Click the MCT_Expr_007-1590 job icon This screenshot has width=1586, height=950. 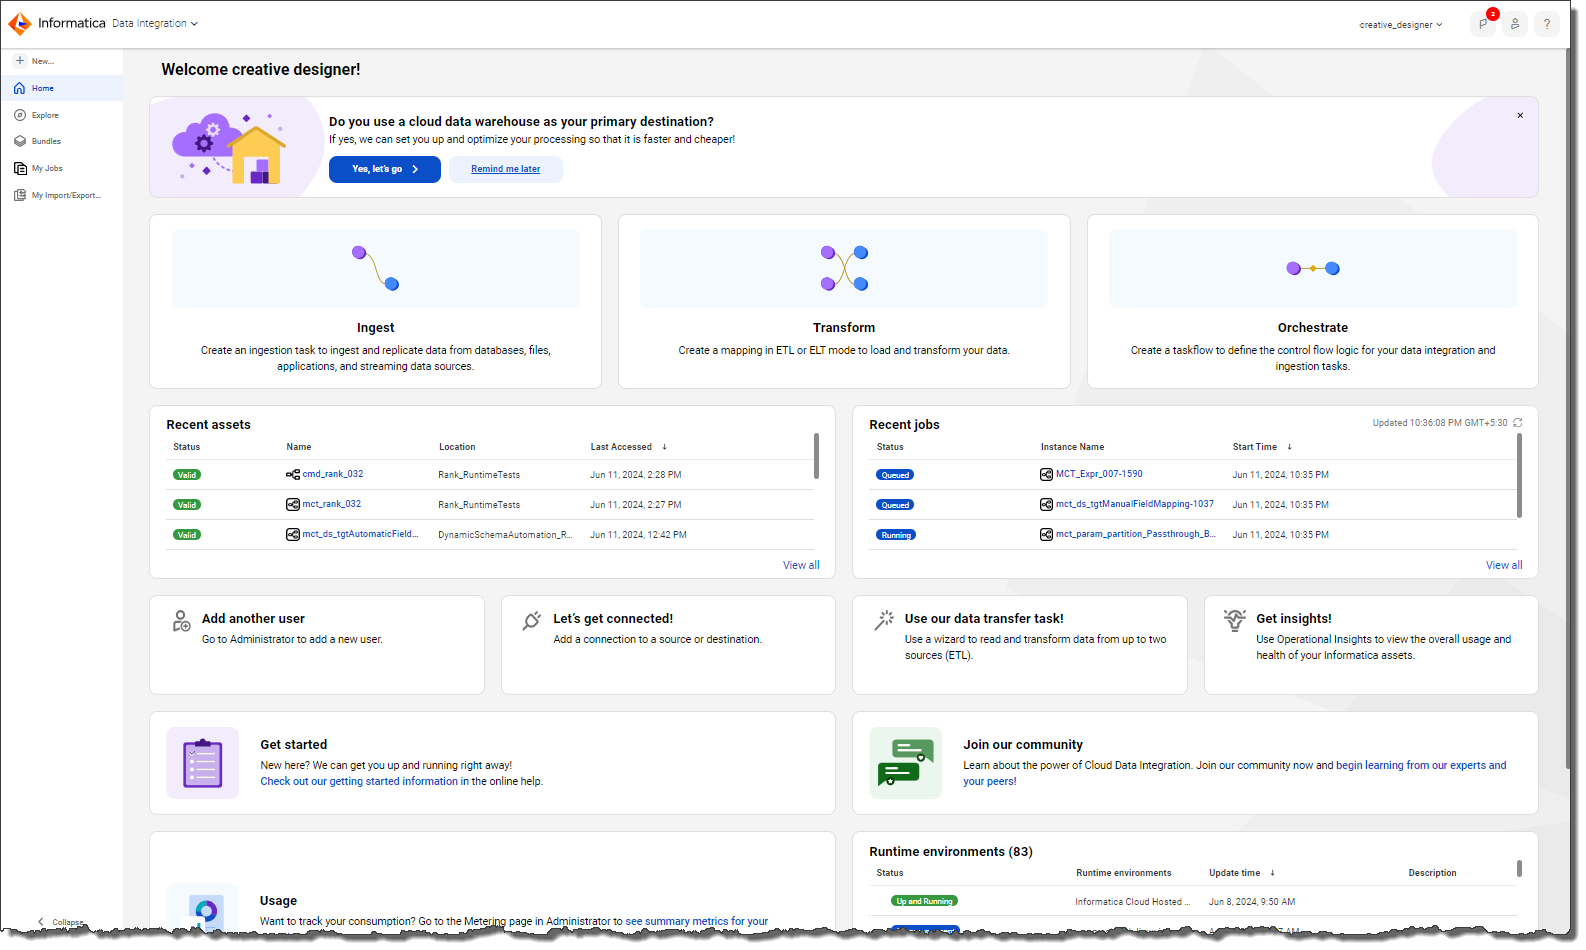[1046, 475]
